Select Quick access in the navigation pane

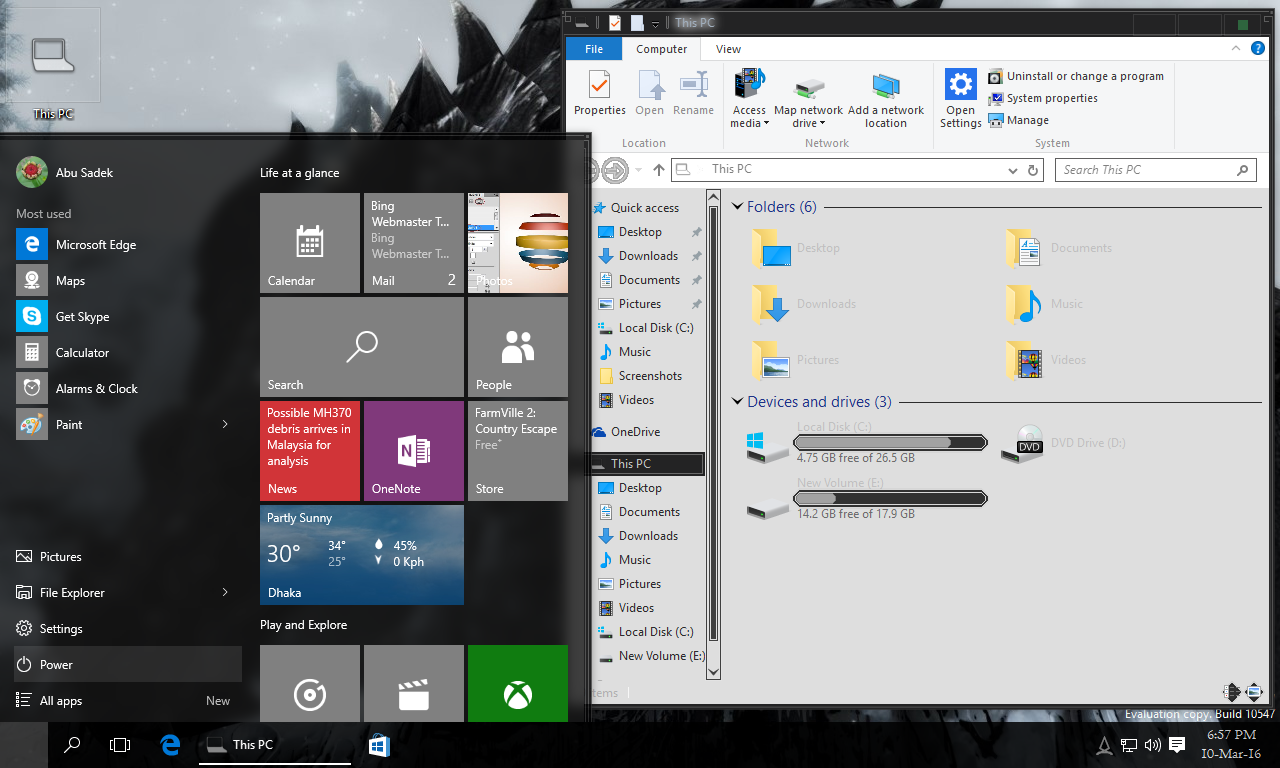[636, 208]
